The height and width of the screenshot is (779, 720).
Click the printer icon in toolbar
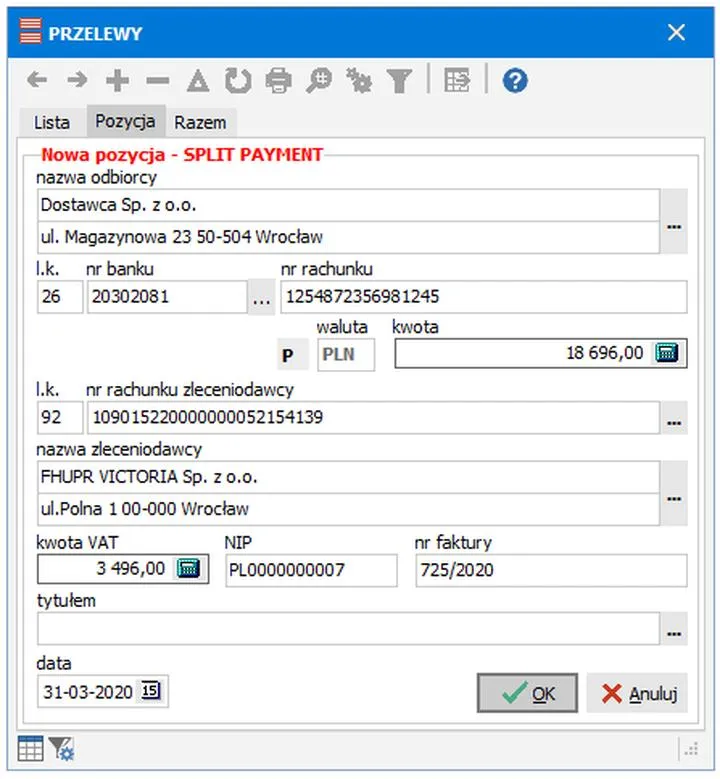point(278,81)
